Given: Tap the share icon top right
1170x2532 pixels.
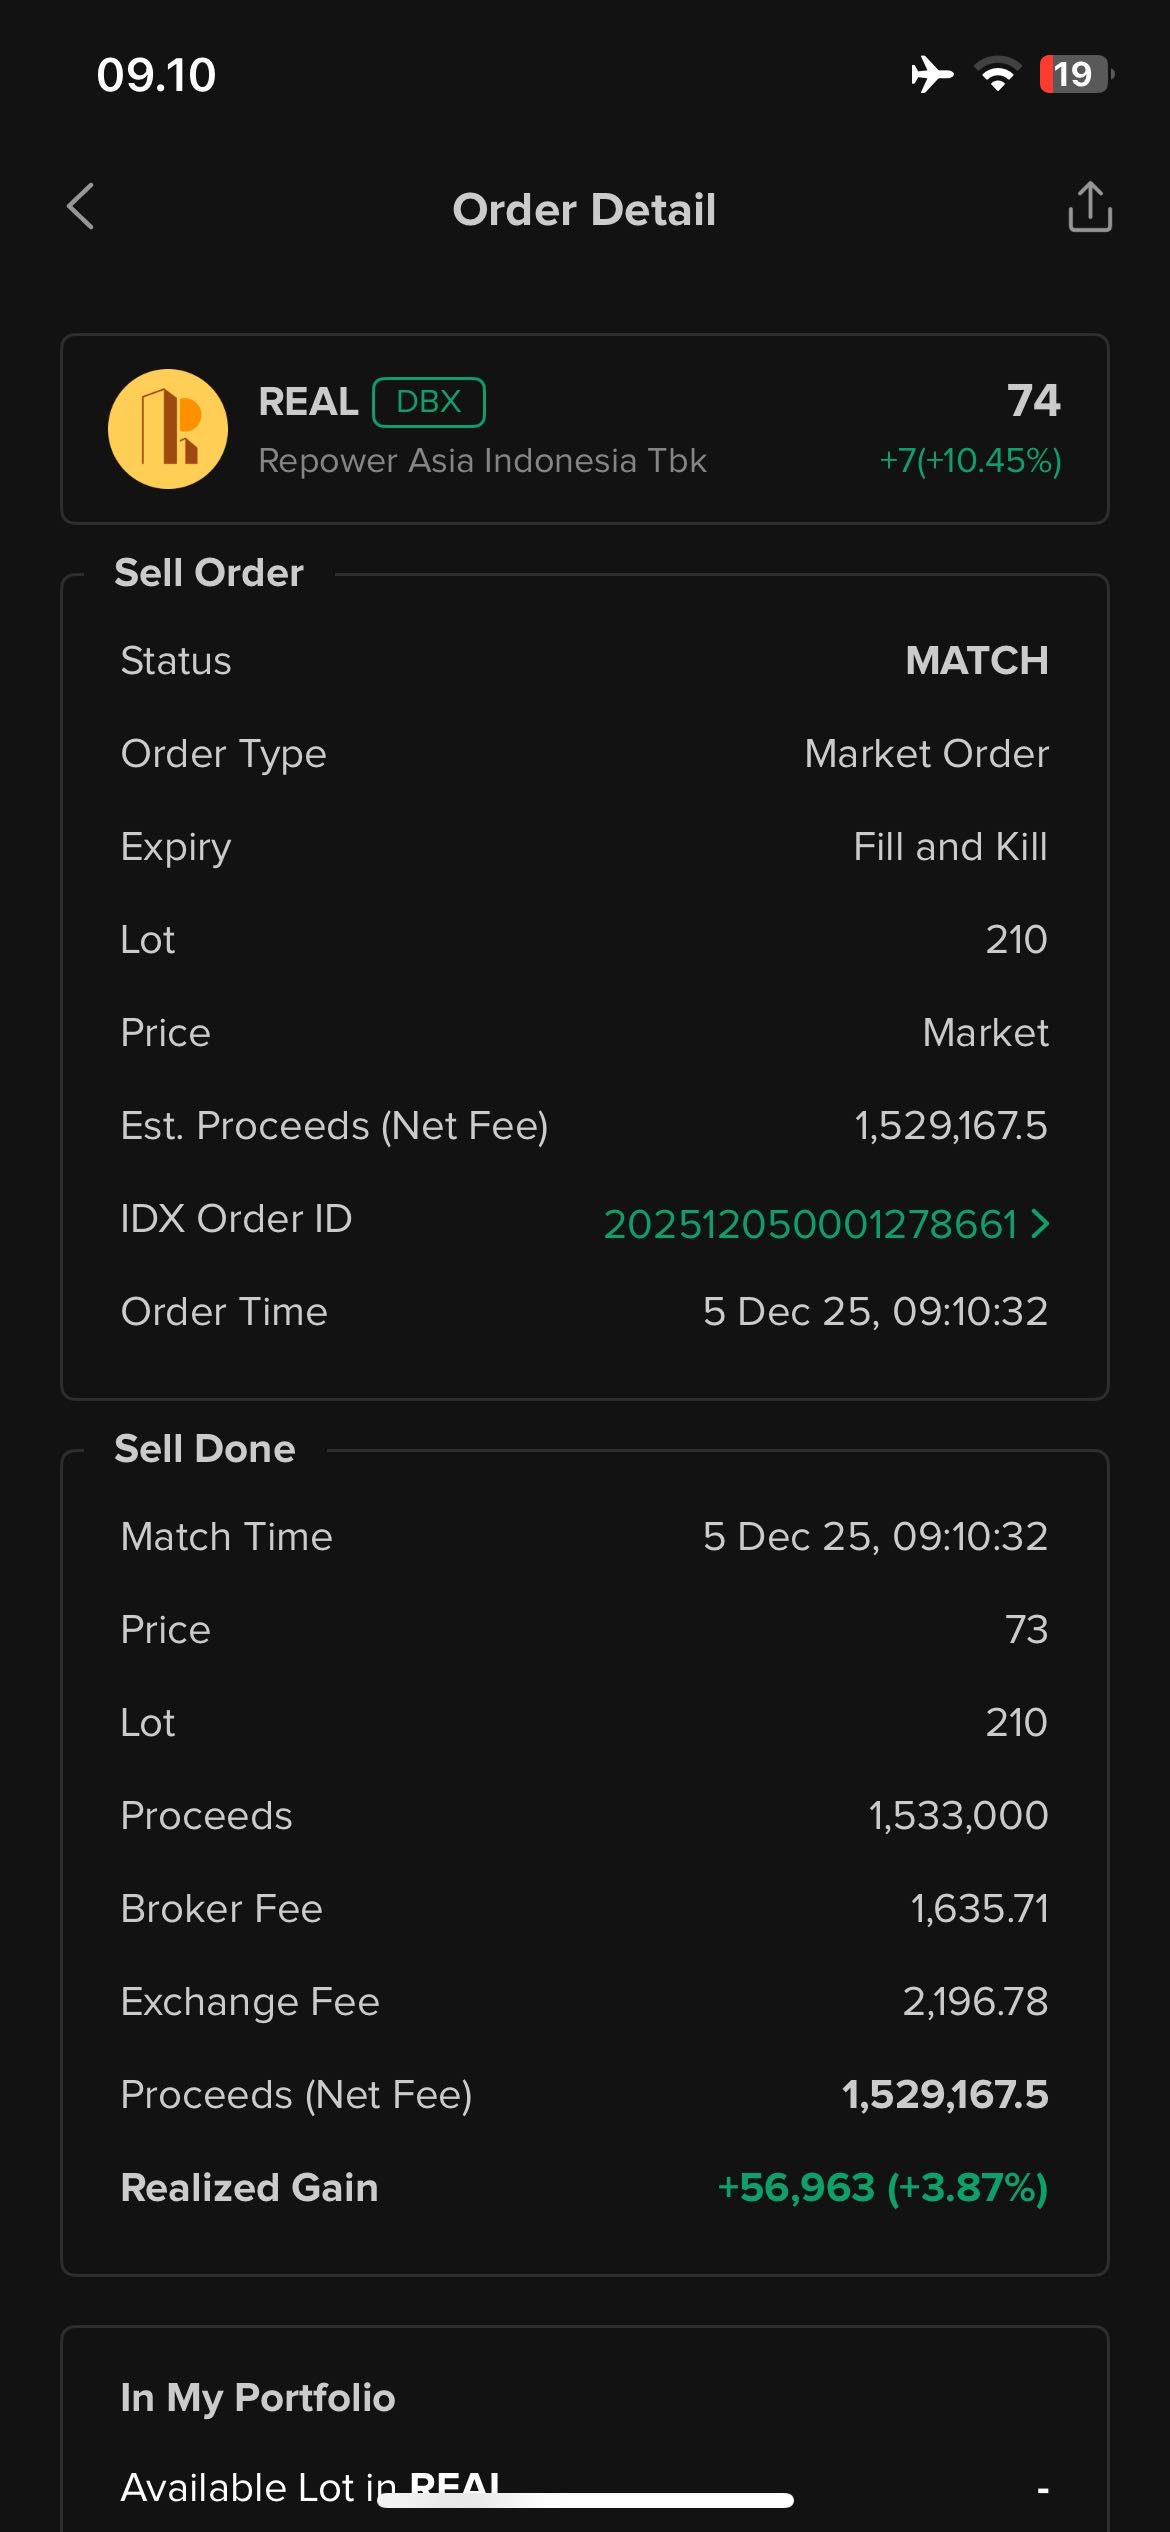Looking at the screenshot, I should click(1089, 207).
